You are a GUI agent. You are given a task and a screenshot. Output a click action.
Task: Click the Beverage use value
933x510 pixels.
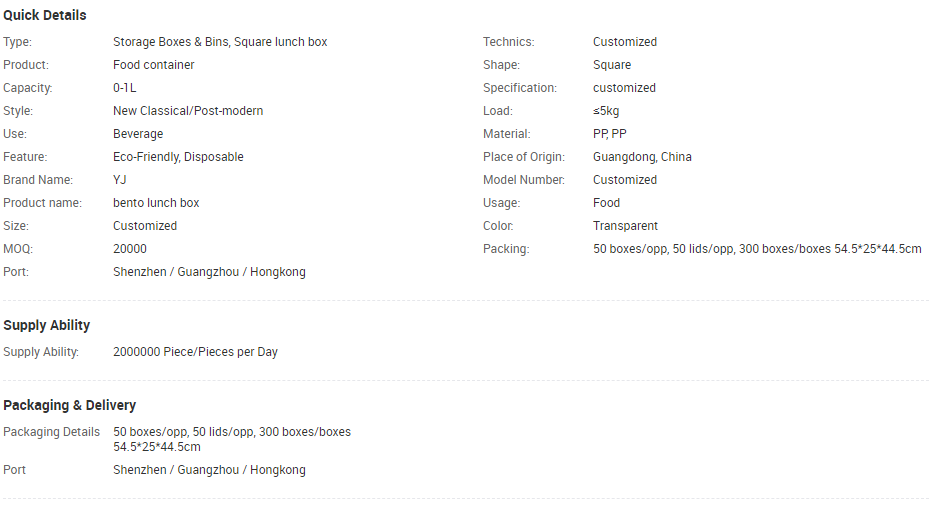pos(138,134)
